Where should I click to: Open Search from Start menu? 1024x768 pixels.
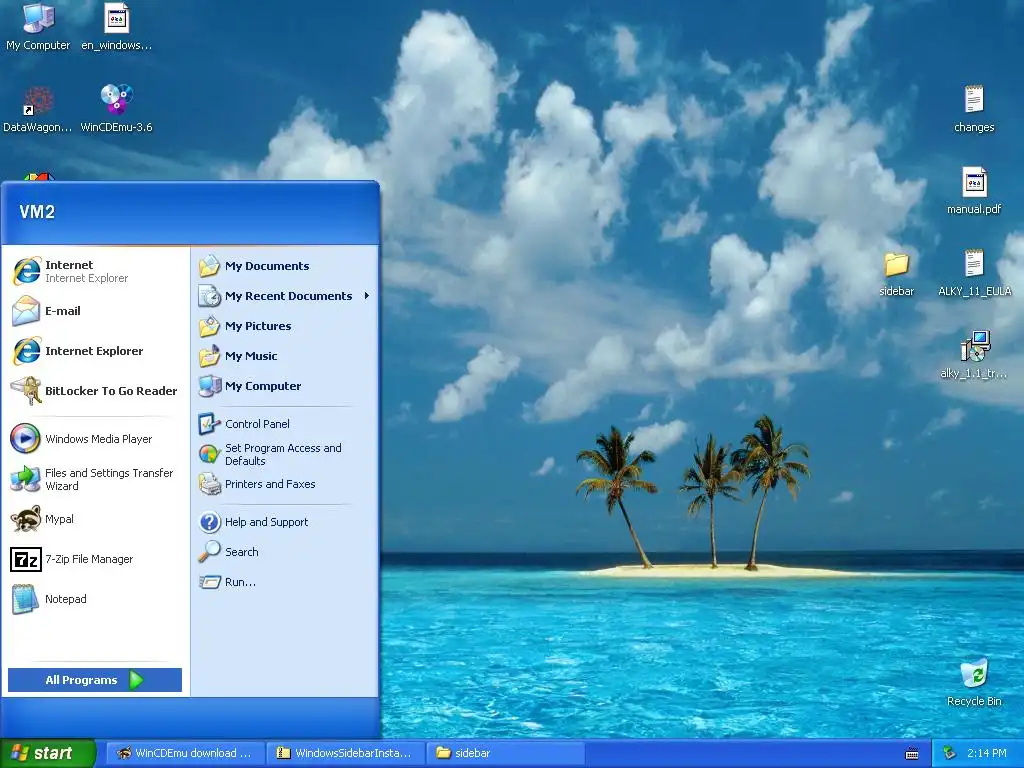pyautogui.click(x=284, y=552)
